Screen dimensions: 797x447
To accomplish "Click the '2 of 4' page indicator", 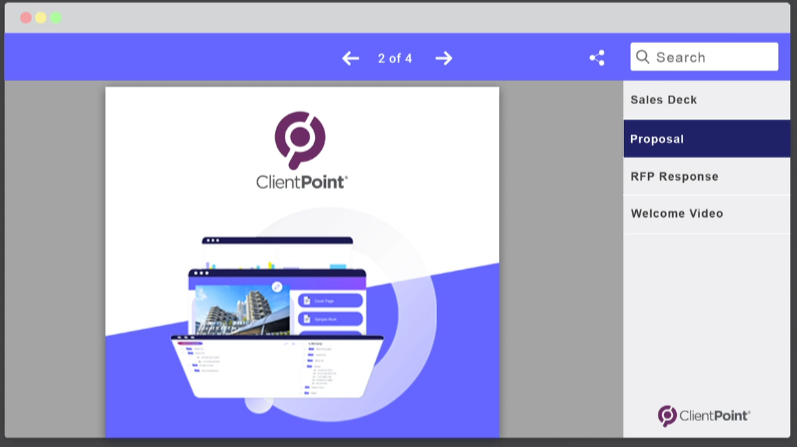I will 395,58.
